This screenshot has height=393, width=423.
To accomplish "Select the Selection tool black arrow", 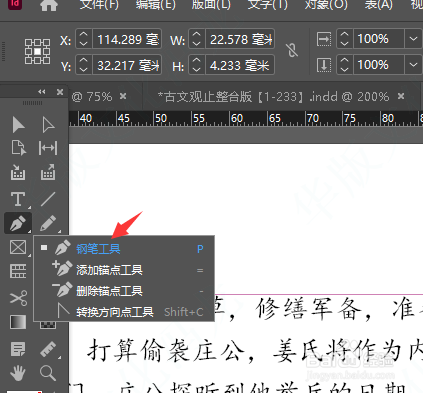I will 18,125.
